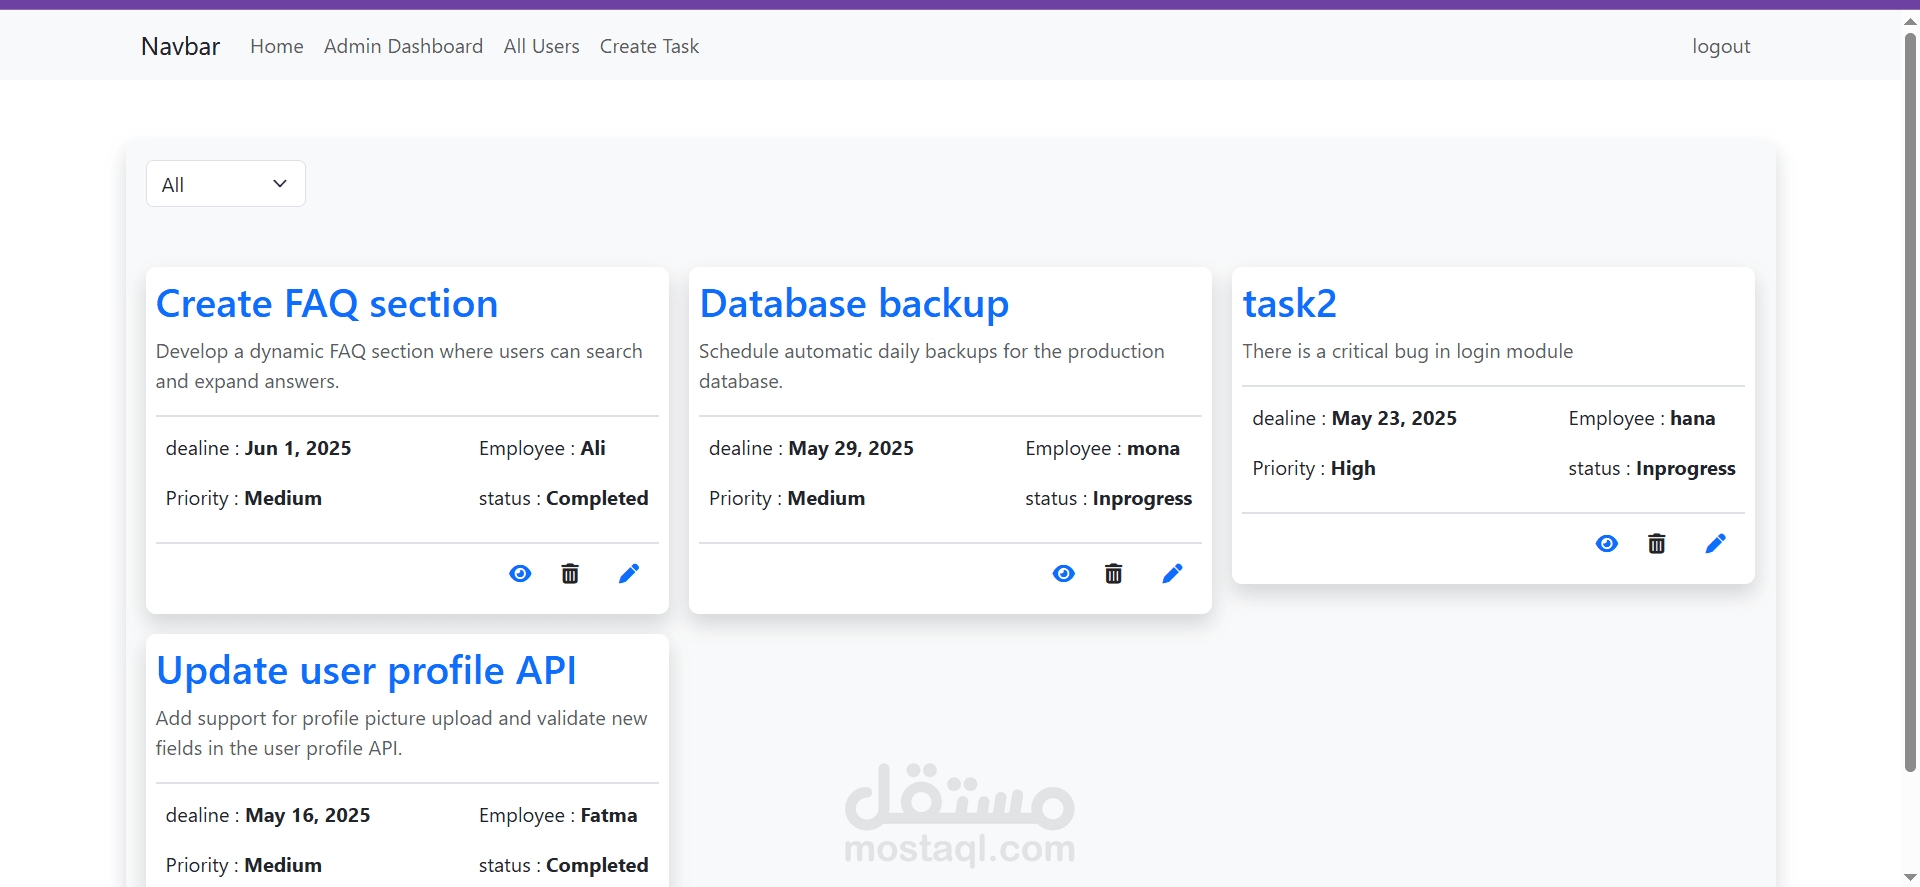Click Create FAQ section's status : Completed

(563, 498)
